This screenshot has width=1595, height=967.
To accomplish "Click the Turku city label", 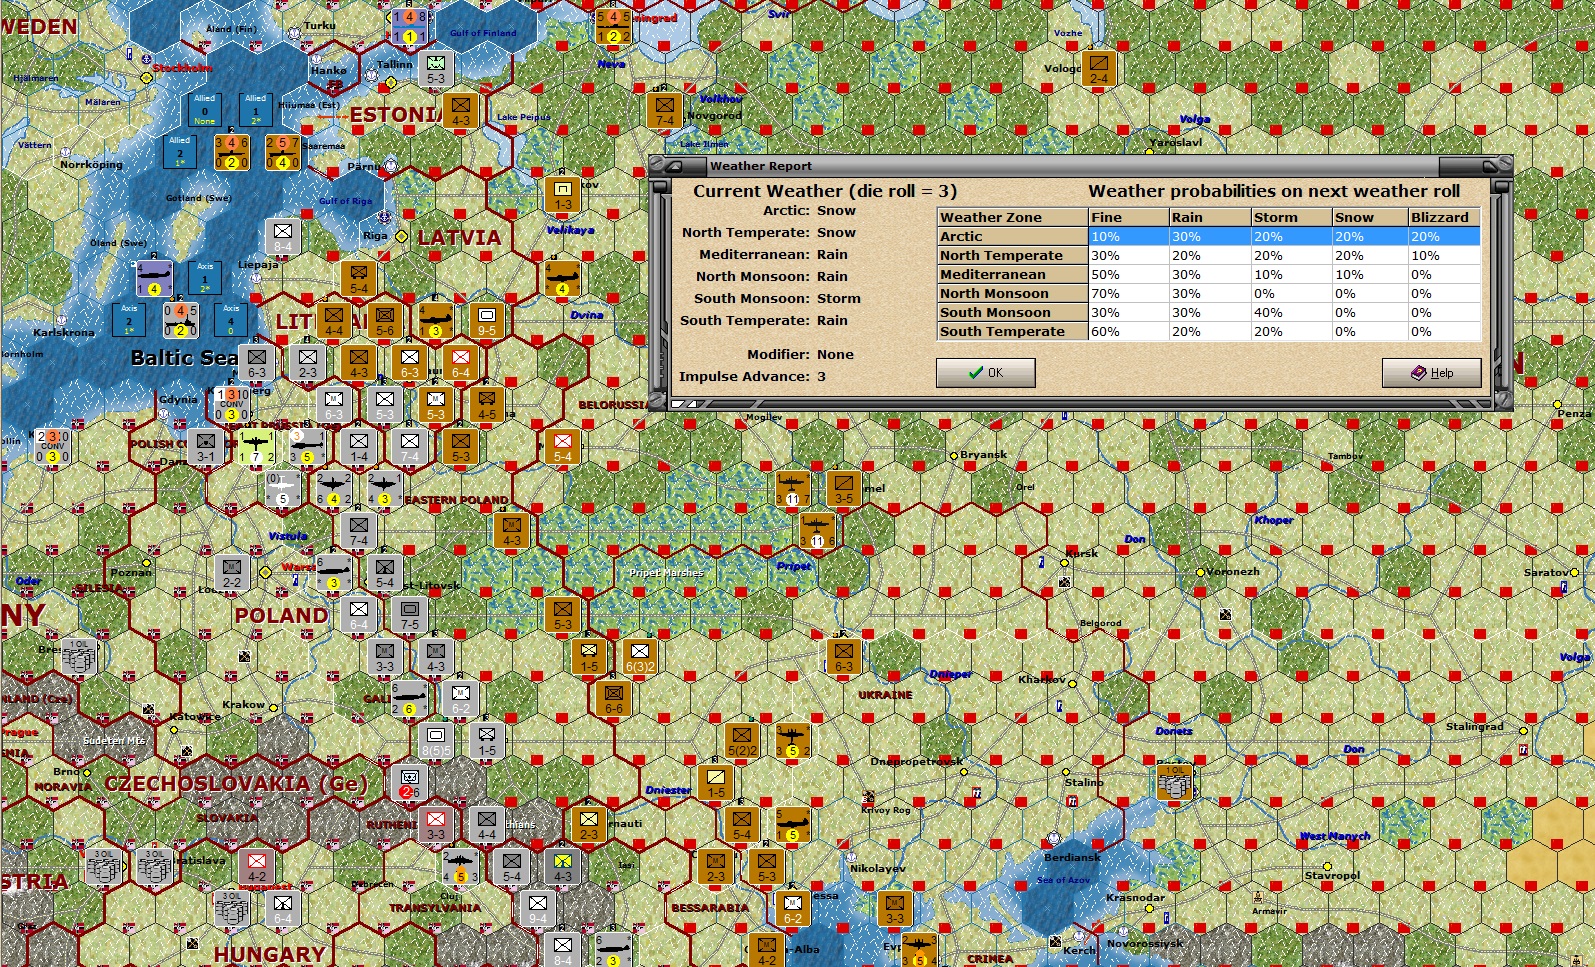I will [320, 26].
